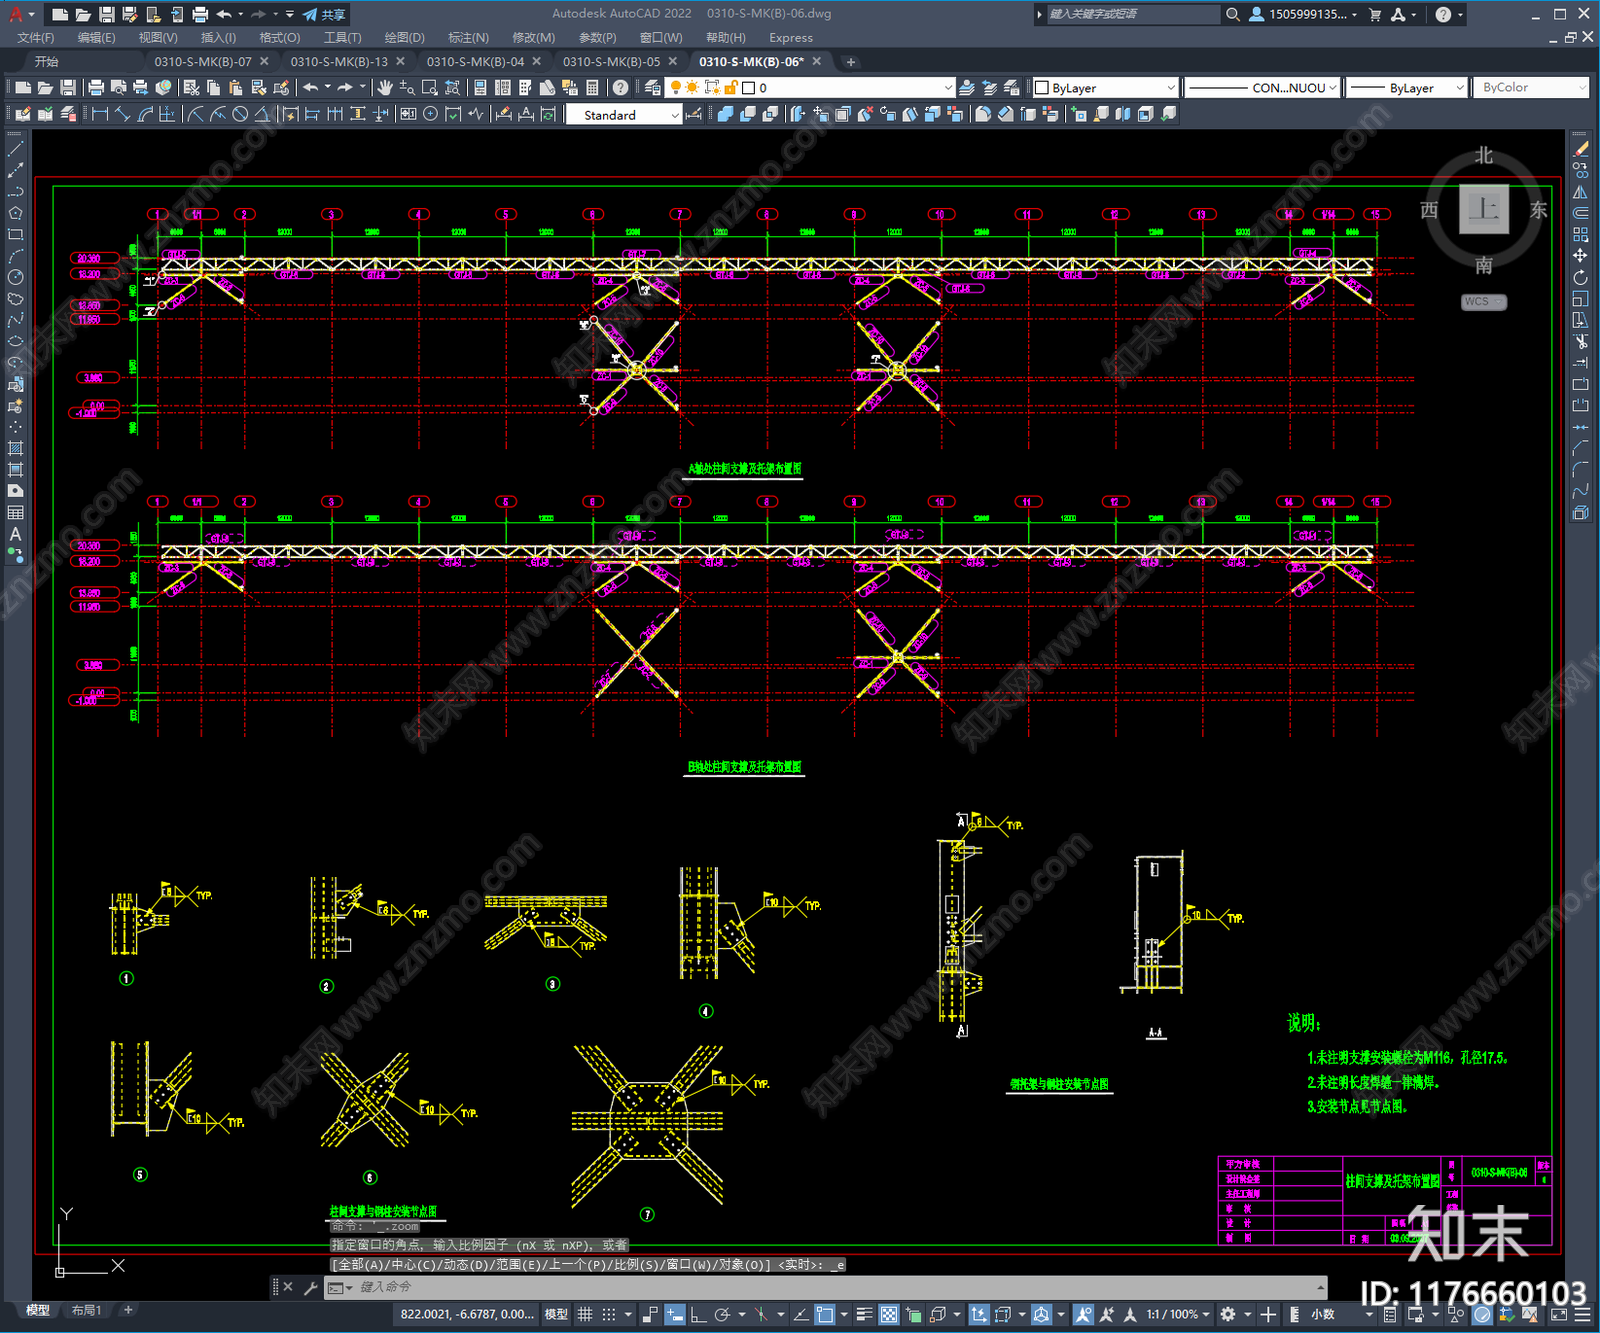This screenshot has height=1333, width=1600.
Task: Click the WCS button below the ViewCube
Action: pos(1482,302)
